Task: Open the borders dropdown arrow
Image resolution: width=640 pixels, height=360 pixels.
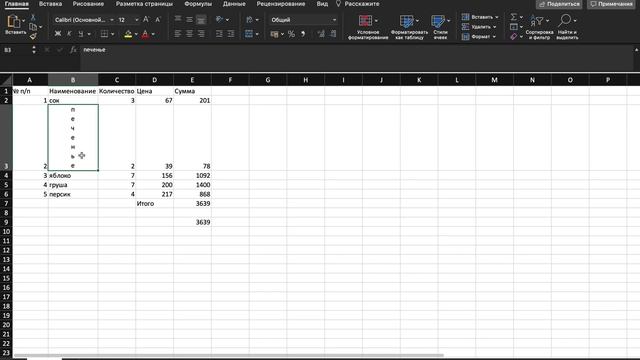Action: point(113,34)
